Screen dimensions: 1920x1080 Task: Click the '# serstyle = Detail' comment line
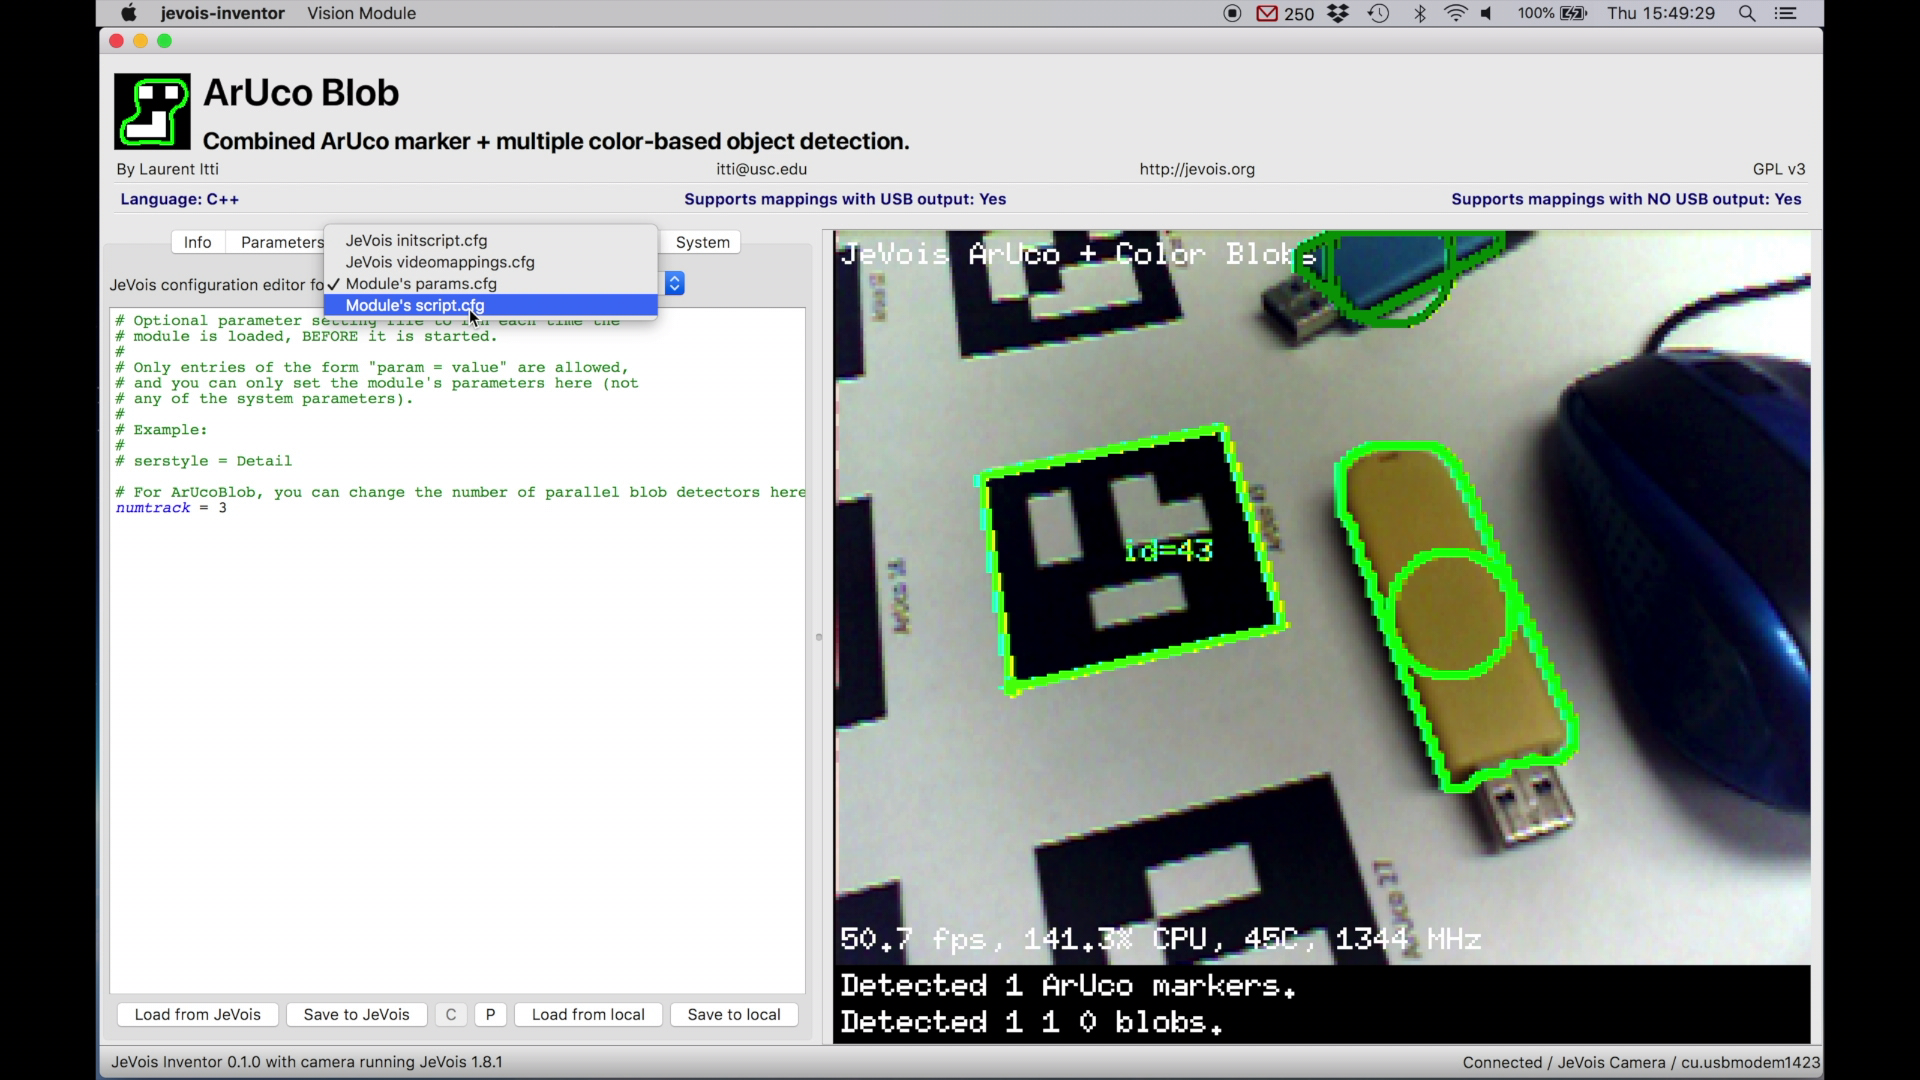click(204, 461)
